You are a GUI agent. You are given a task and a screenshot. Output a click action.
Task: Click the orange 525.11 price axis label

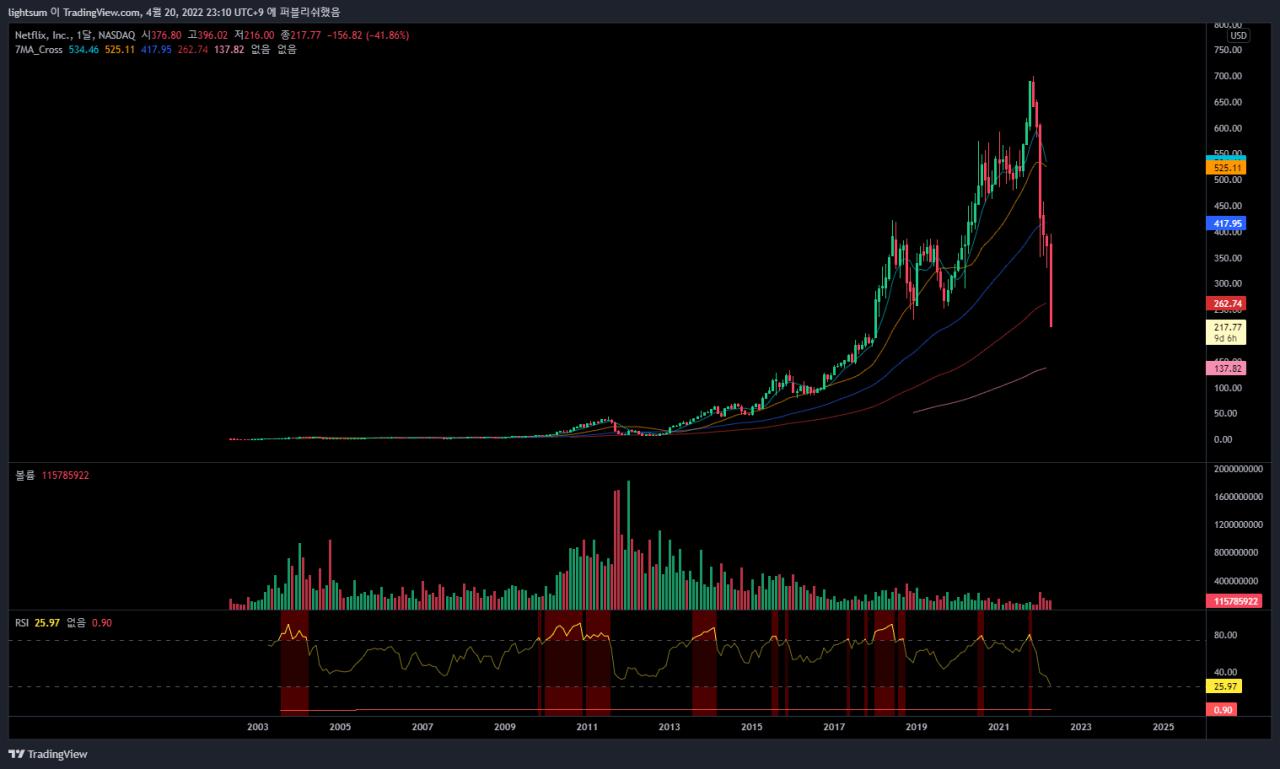tap(1225, 168)
